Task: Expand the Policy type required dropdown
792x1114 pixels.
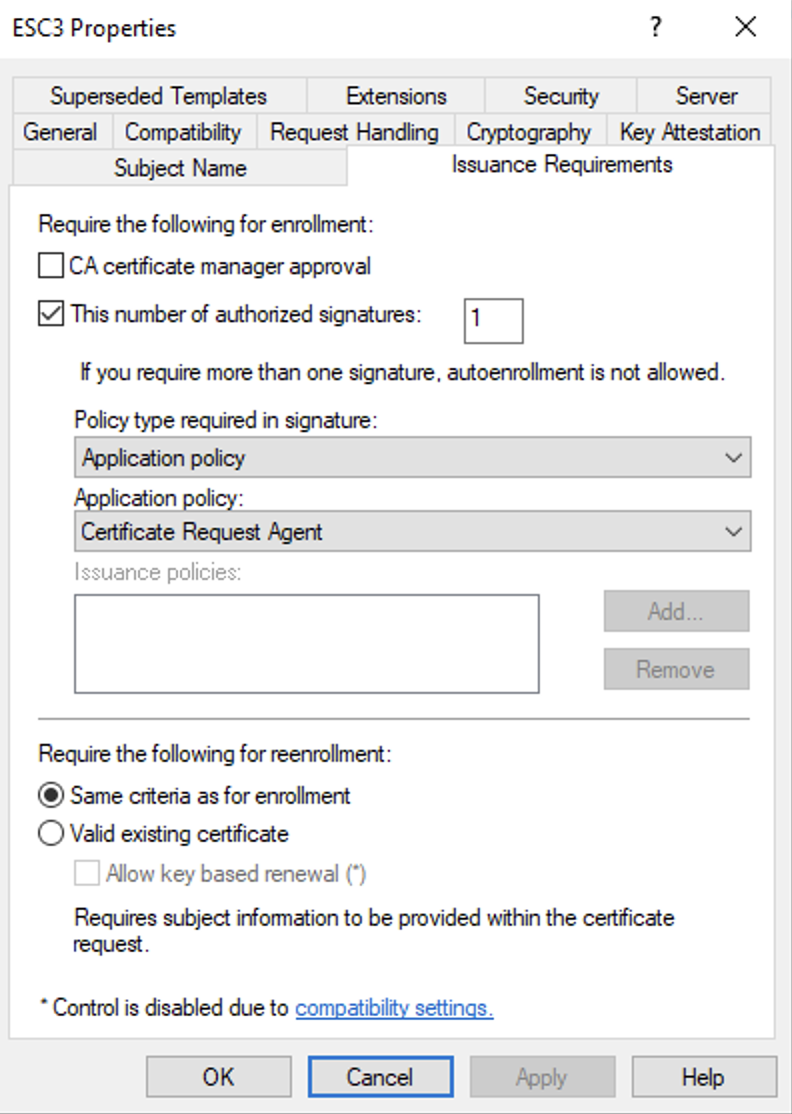Action: (412, 458)
